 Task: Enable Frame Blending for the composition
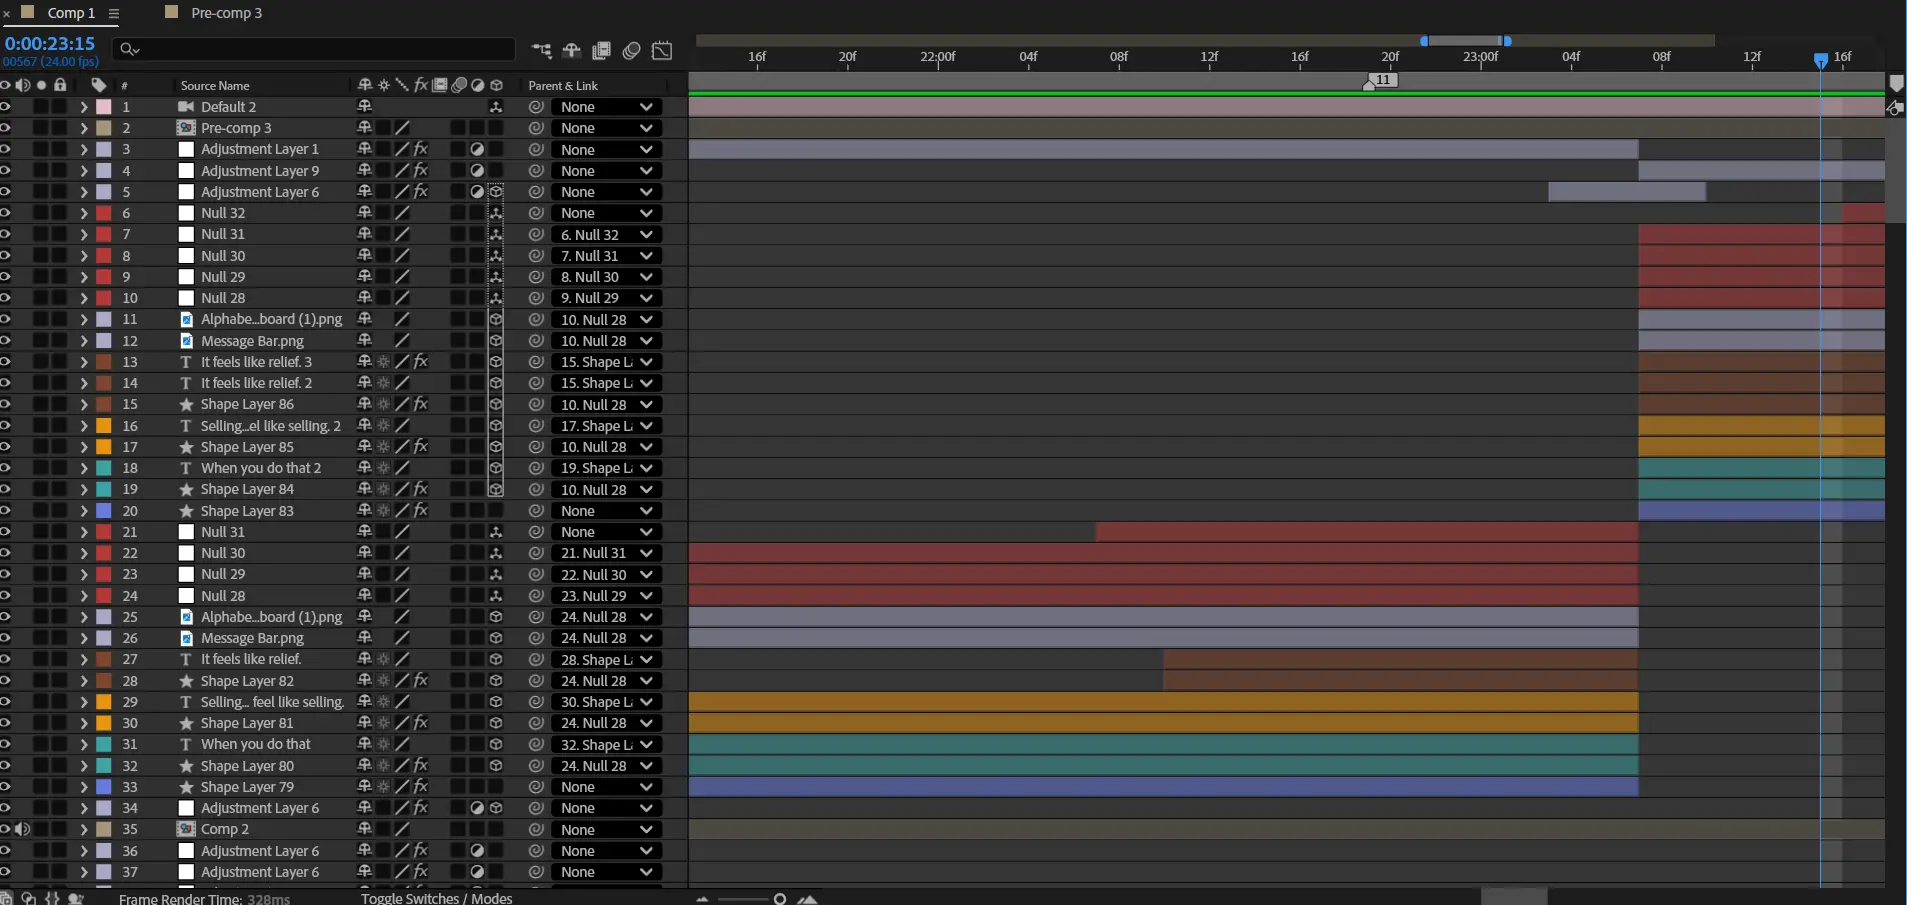point(601,51)
